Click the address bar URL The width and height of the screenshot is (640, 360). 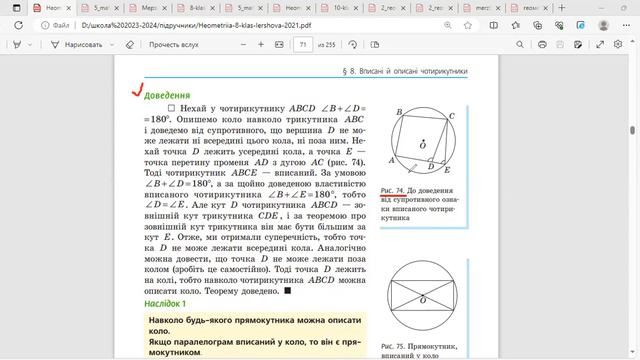tap(196, 25)
